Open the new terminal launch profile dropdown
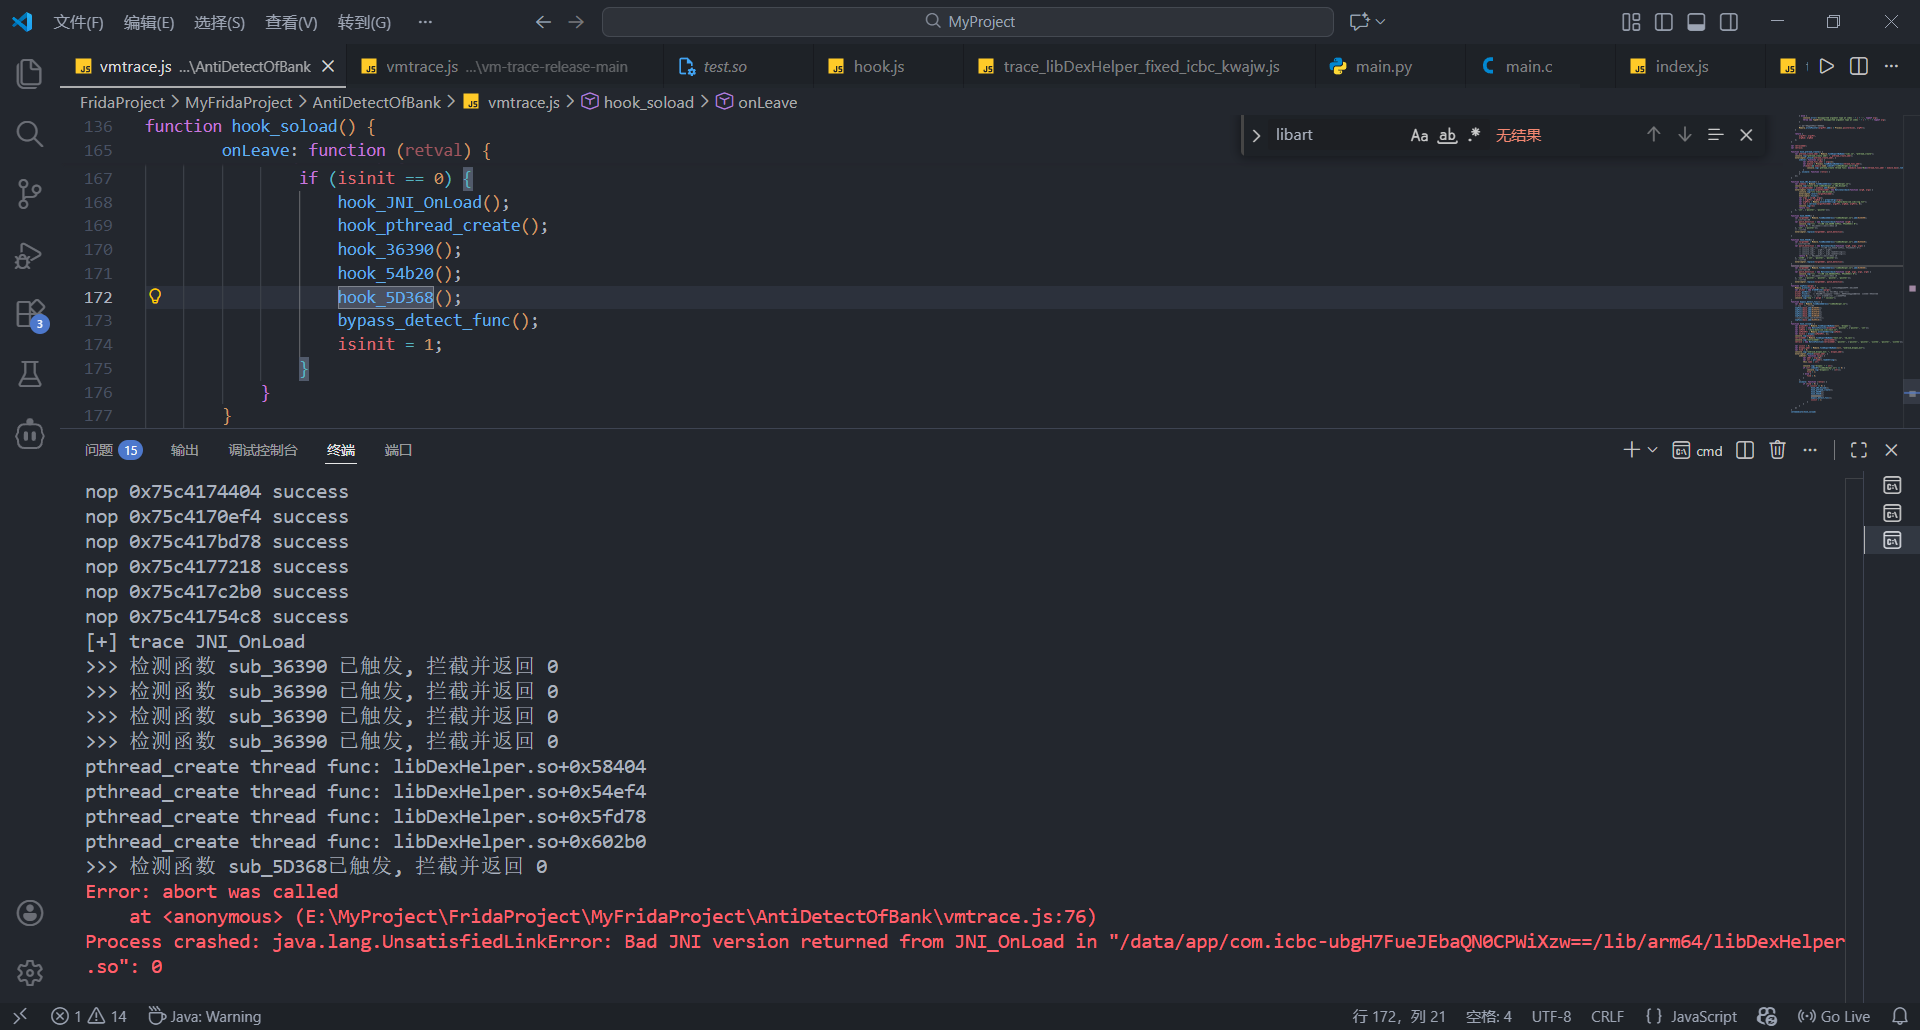 (1653, 450)
